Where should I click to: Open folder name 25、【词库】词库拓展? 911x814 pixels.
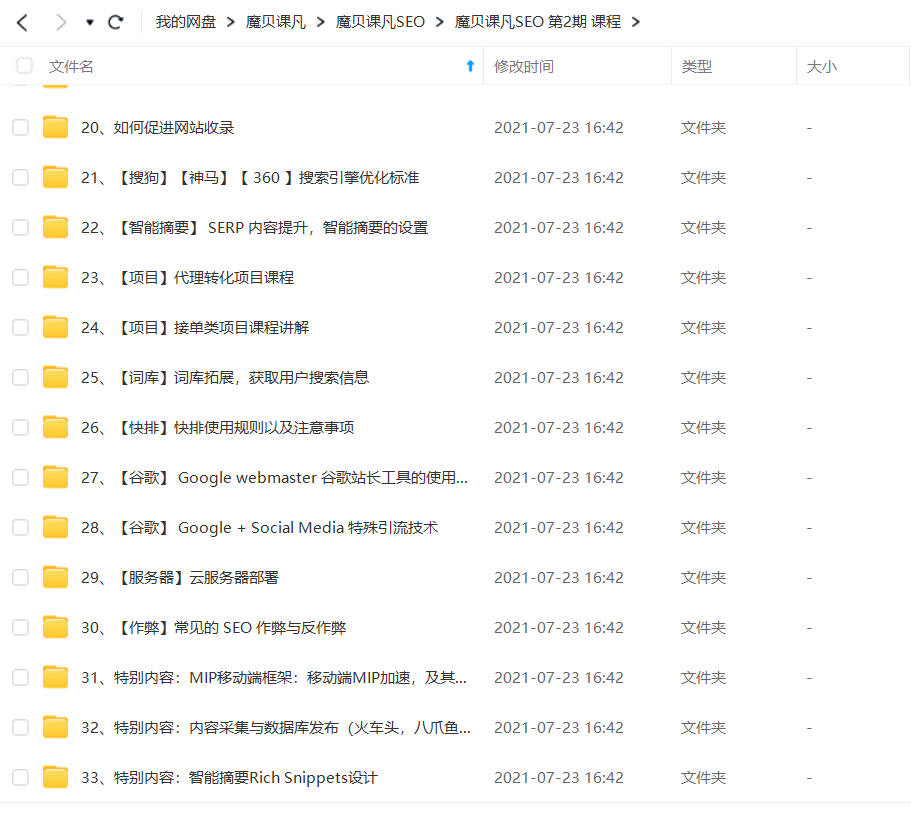click(x=225, y=377)
